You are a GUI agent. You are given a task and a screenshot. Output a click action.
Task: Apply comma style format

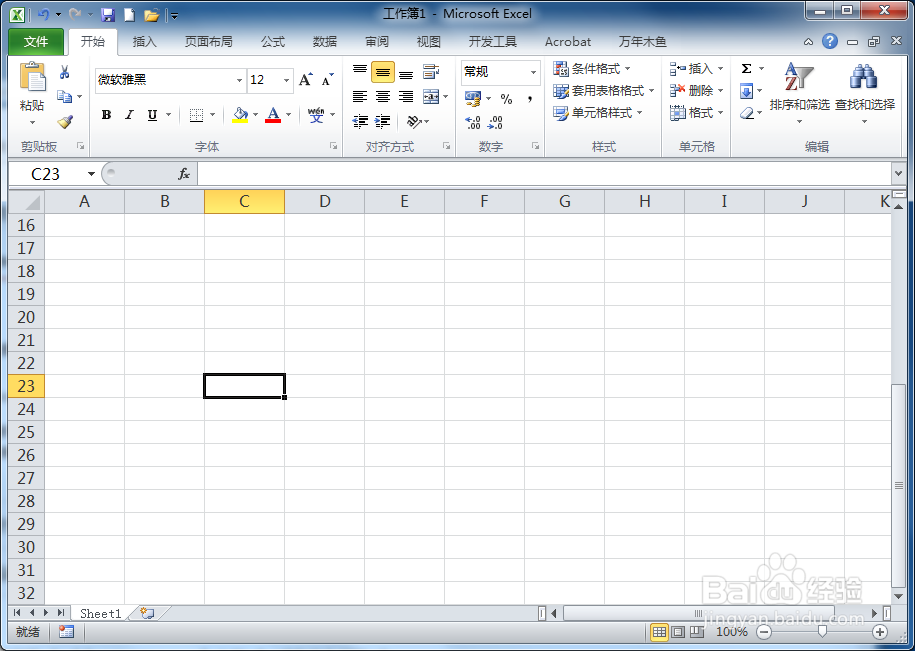pyautogui.click(x=529, y=99)
